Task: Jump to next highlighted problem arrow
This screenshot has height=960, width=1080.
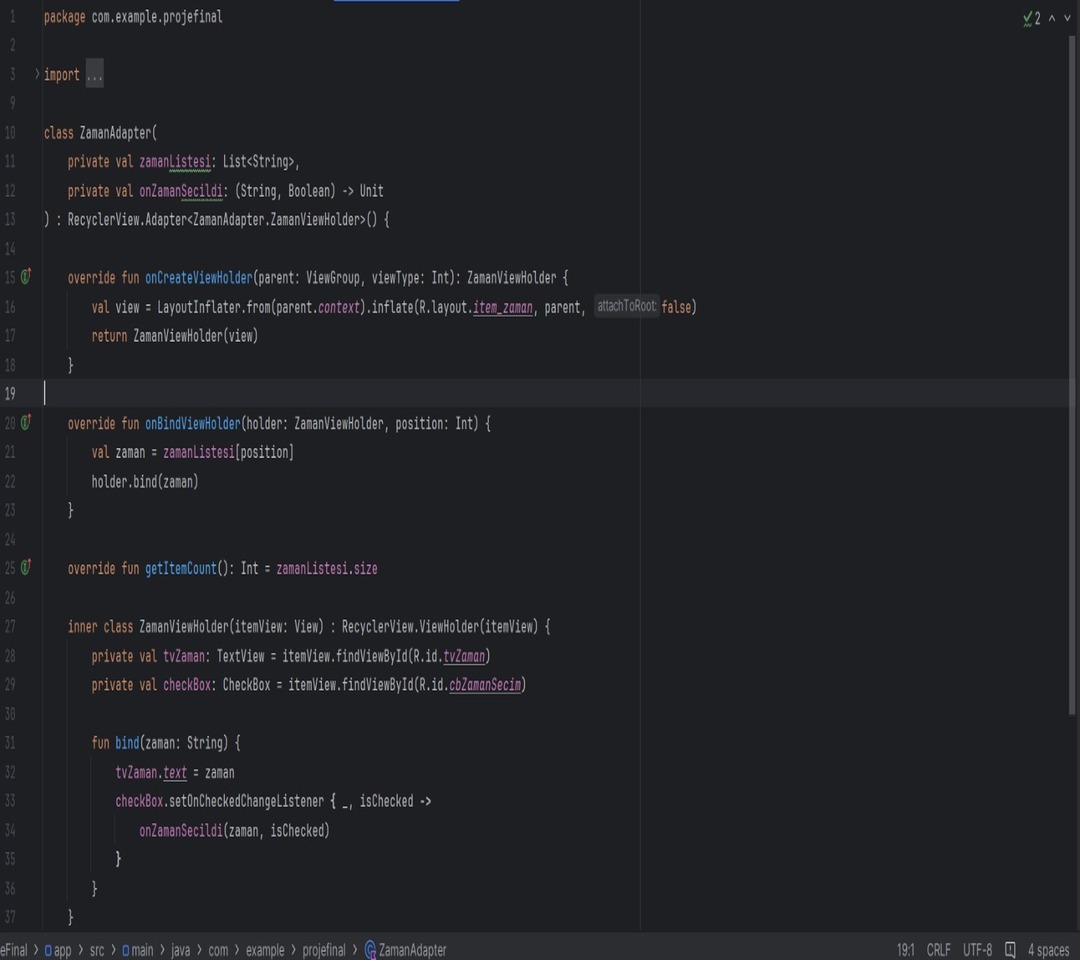Action: point(1067,18)
